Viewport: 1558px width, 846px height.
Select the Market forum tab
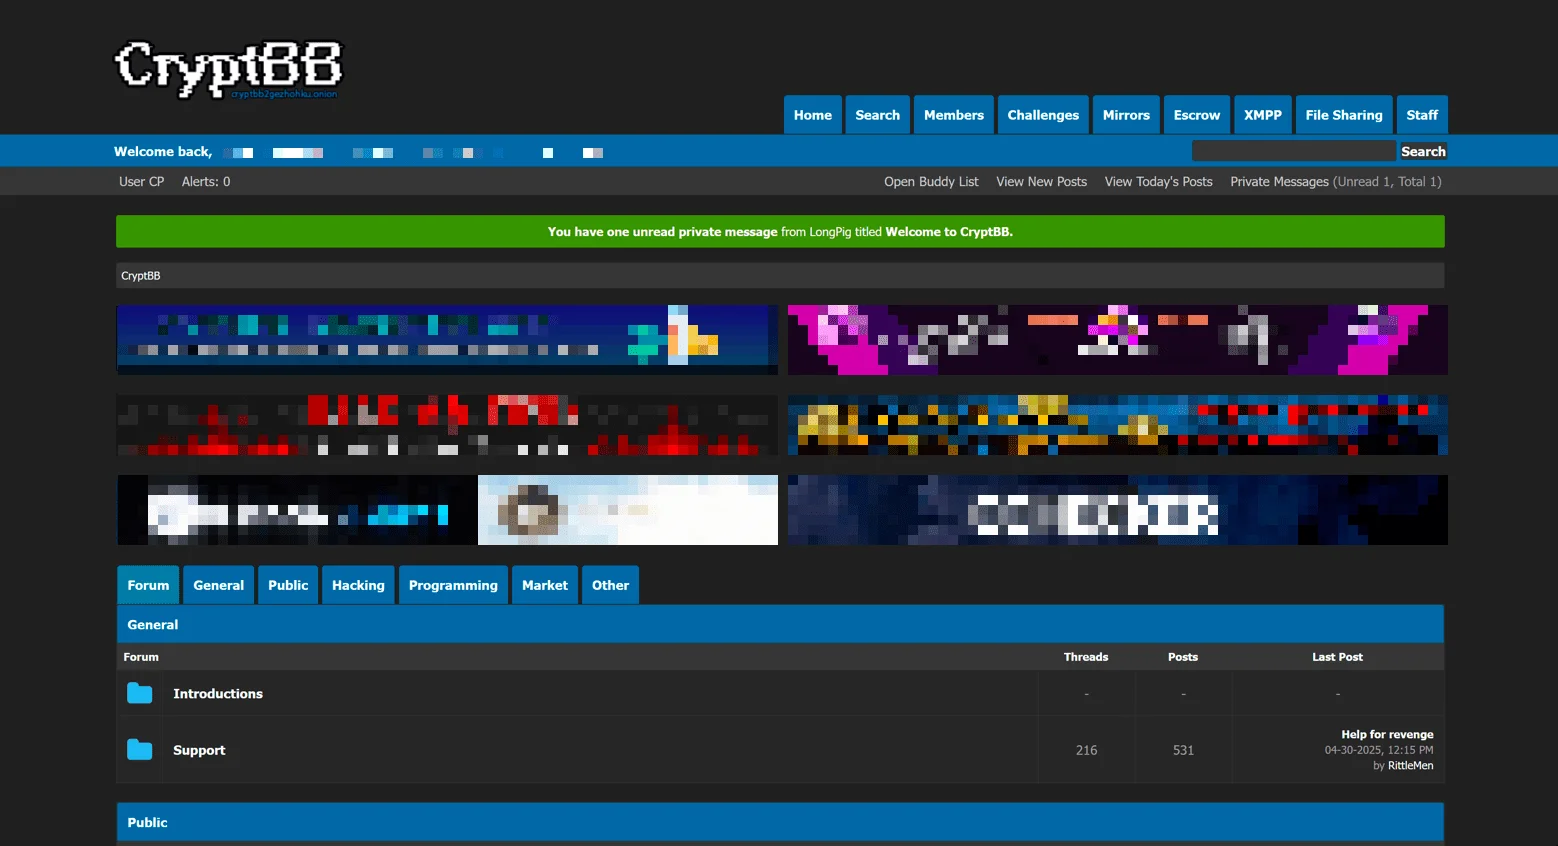pyautogui.click(x=544, y=585)
